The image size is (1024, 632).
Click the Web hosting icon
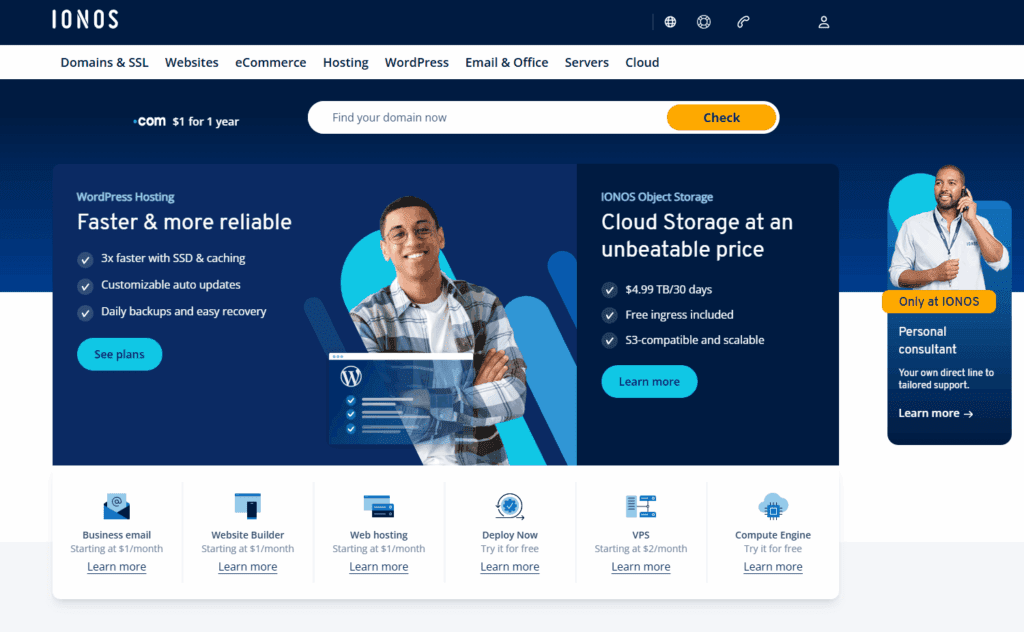tap(379, 506)
